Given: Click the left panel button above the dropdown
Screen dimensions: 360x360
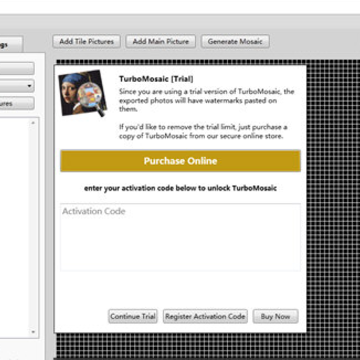Looking at the screenshot, I should pos(17,68).
